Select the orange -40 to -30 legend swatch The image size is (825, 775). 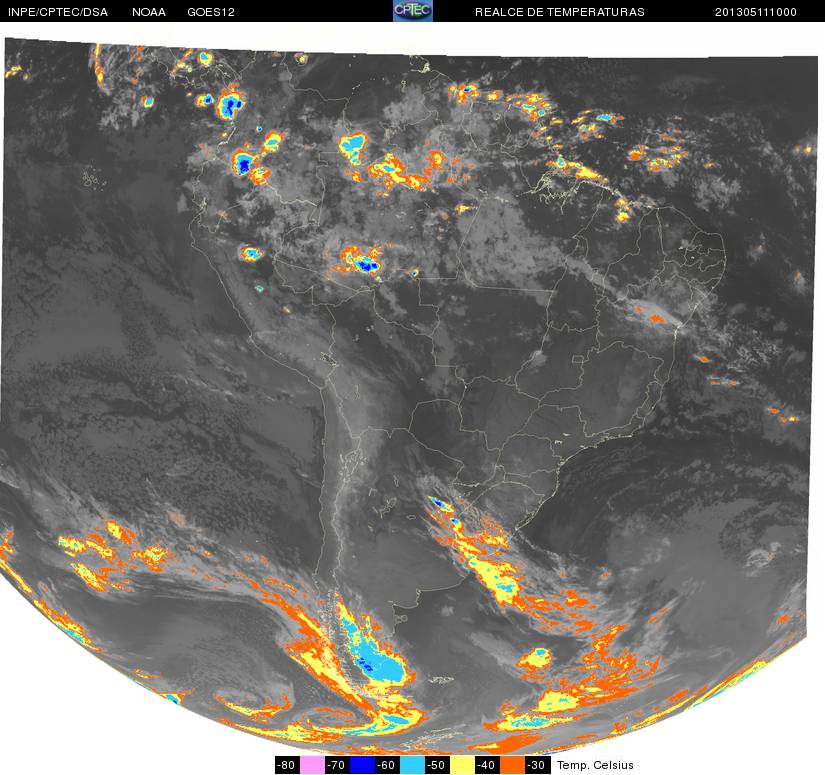512,764
